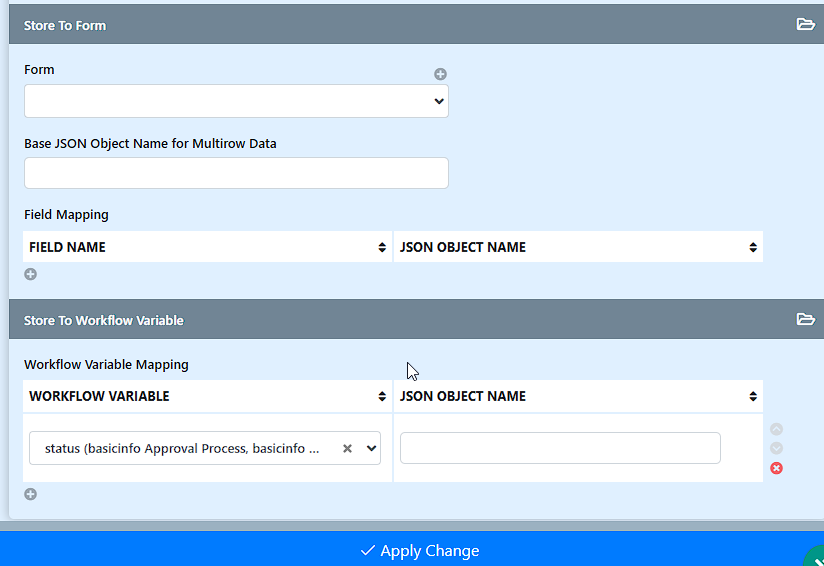The image size is (824, 566).
Task: Move workflow variable row down
Action: click(776, 448)
